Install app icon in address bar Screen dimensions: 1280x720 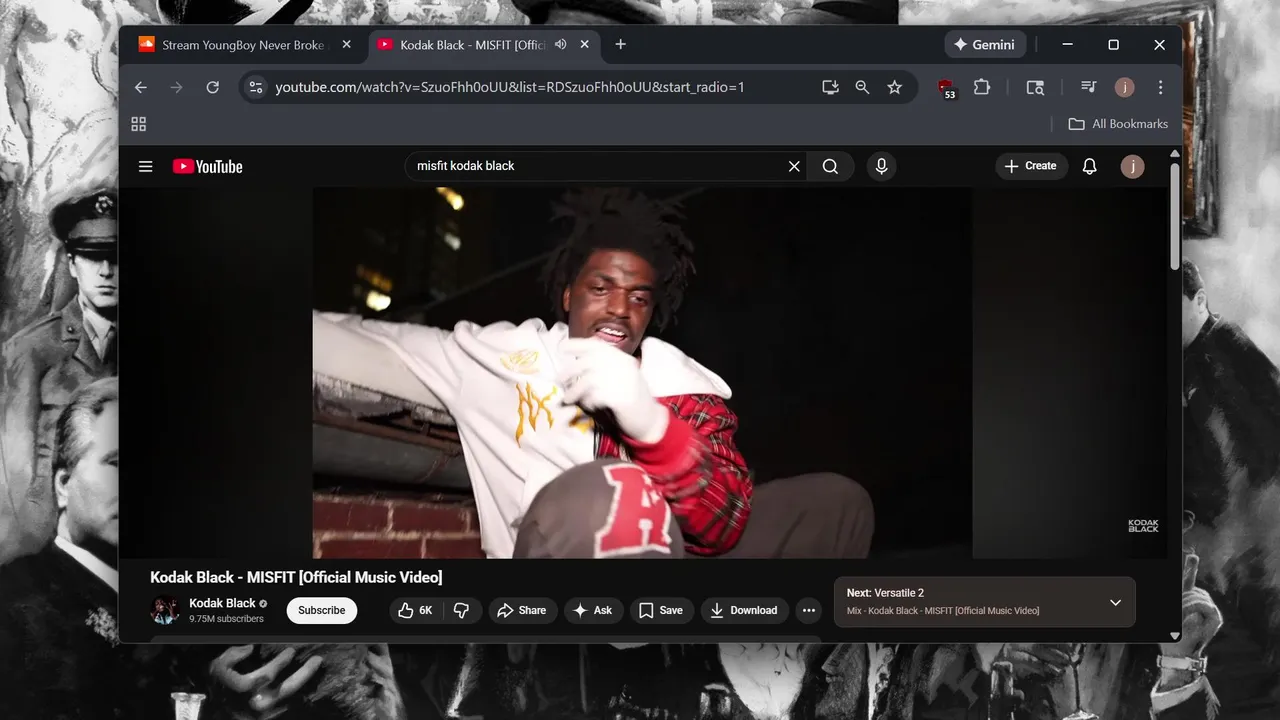(830, 87)
